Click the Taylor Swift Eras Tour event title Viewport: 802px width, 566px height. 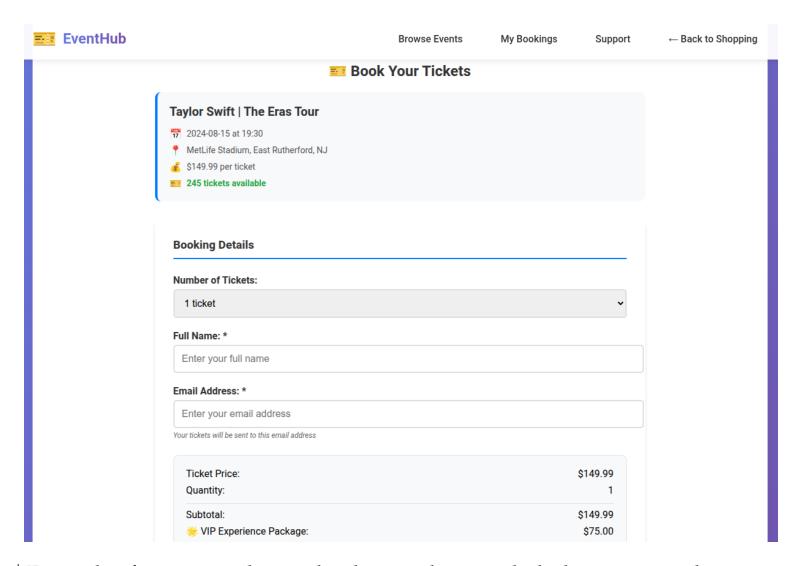point(244,111)
